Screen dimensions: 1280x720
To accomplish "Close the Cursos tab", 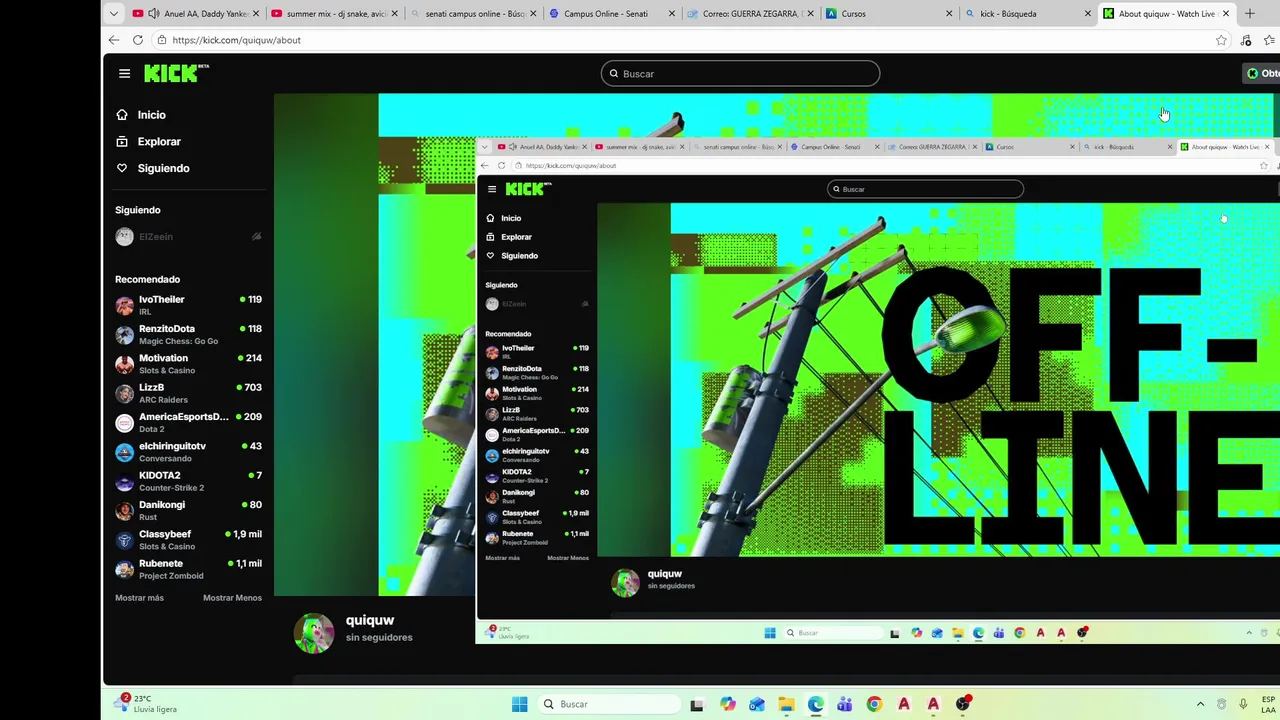I will (949, 14).
